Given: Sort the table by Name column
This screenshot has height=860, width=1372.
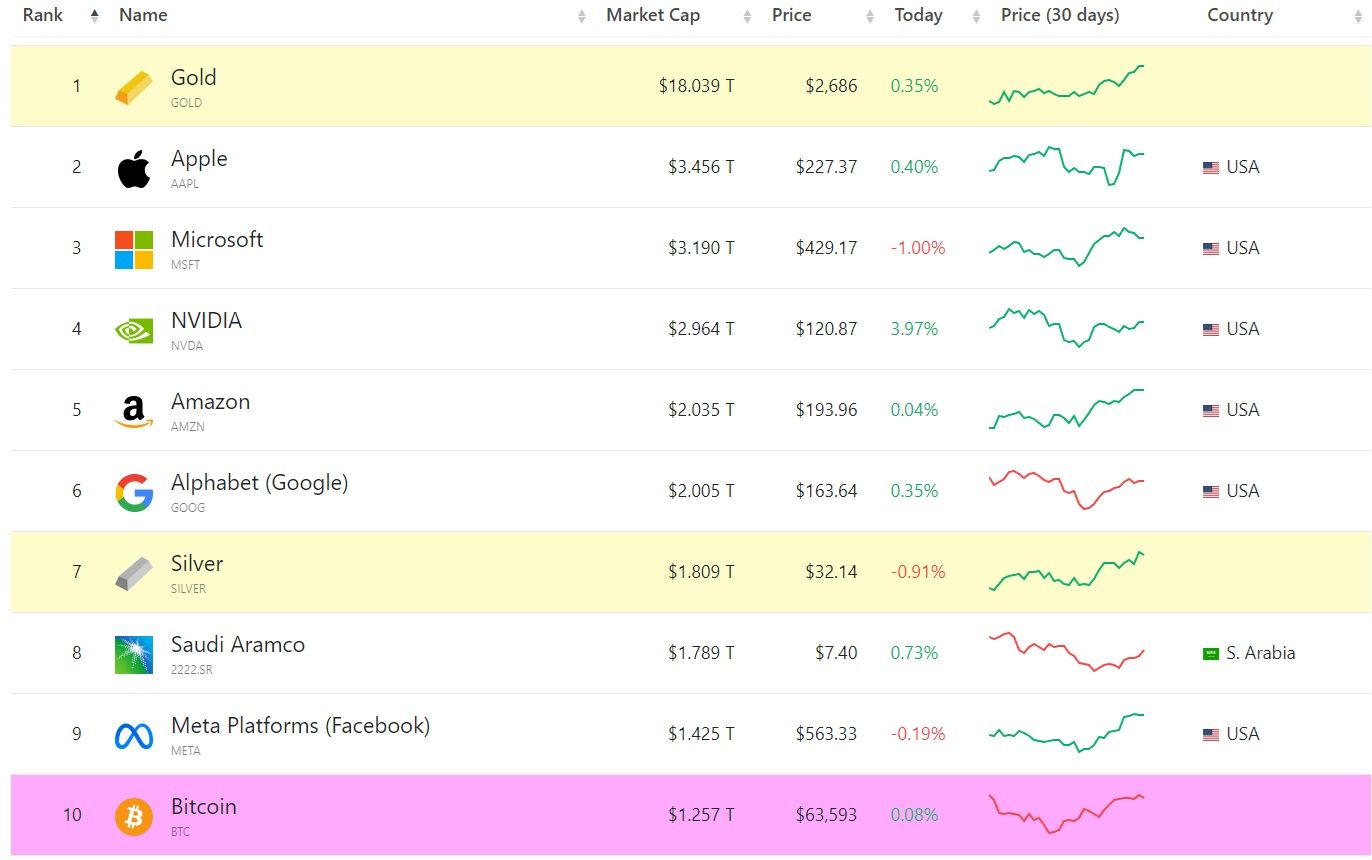Looking at the screenshot, I should (143, 15).
